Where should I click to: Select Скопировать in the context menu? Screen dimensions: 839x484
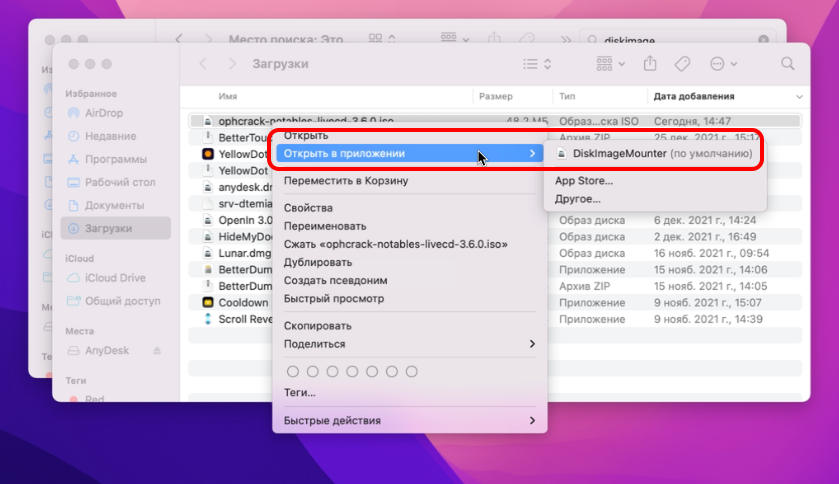(x=409, y=326)
